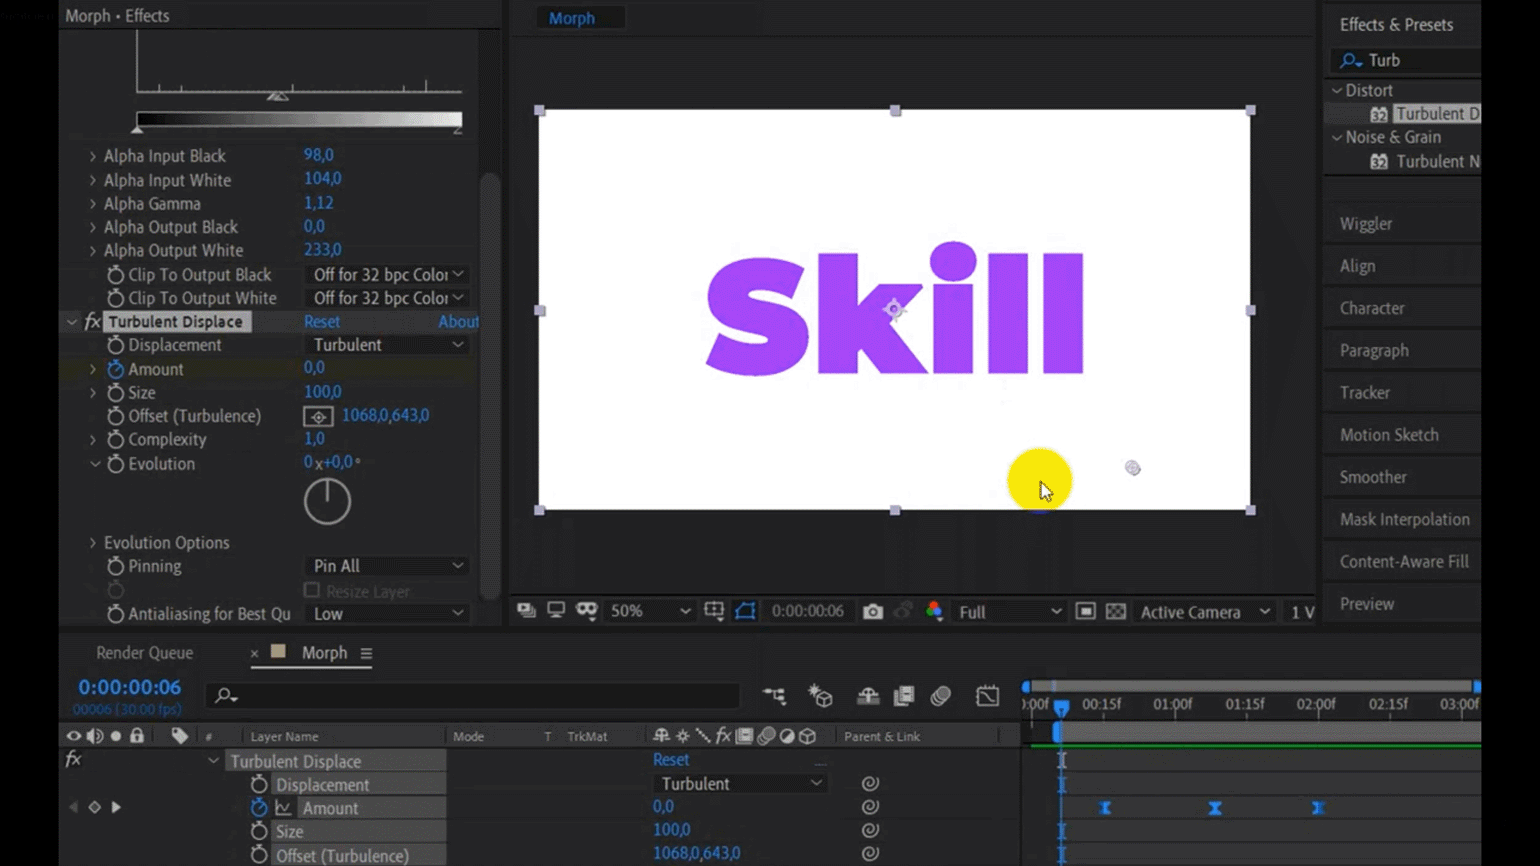Select Turbulent Noise effect preset
This screenshot has width=1540, height=866.
coord(1436,161)
